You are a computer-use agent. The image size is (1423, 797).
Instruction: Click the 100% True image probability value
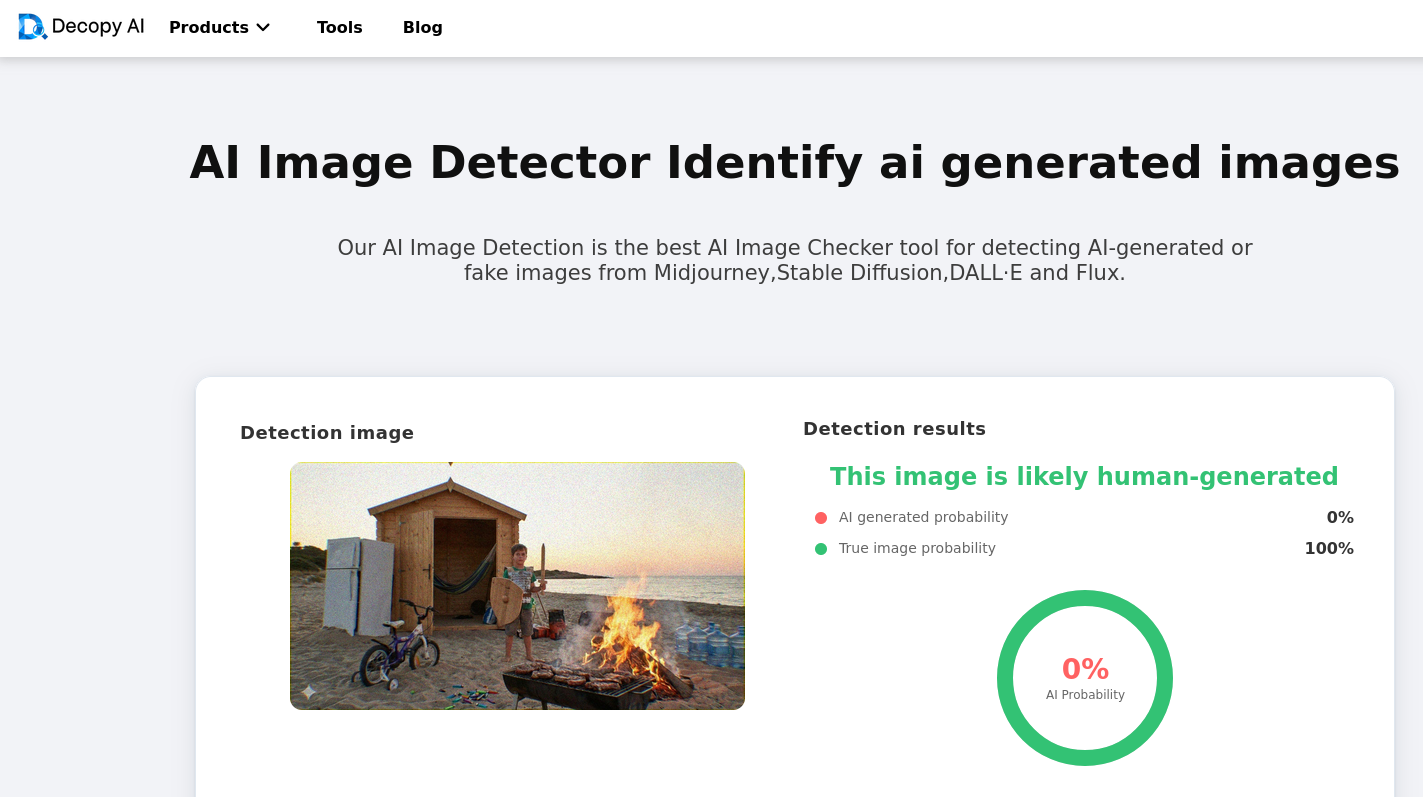coord(1329,548)
